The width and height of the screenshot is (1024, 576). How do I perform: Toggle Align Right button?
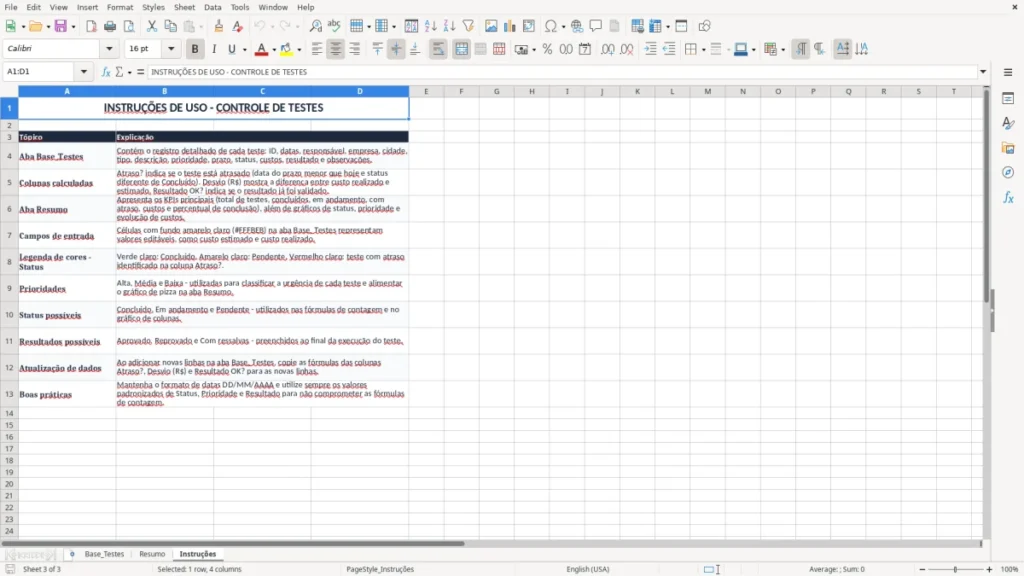(355, 49)
